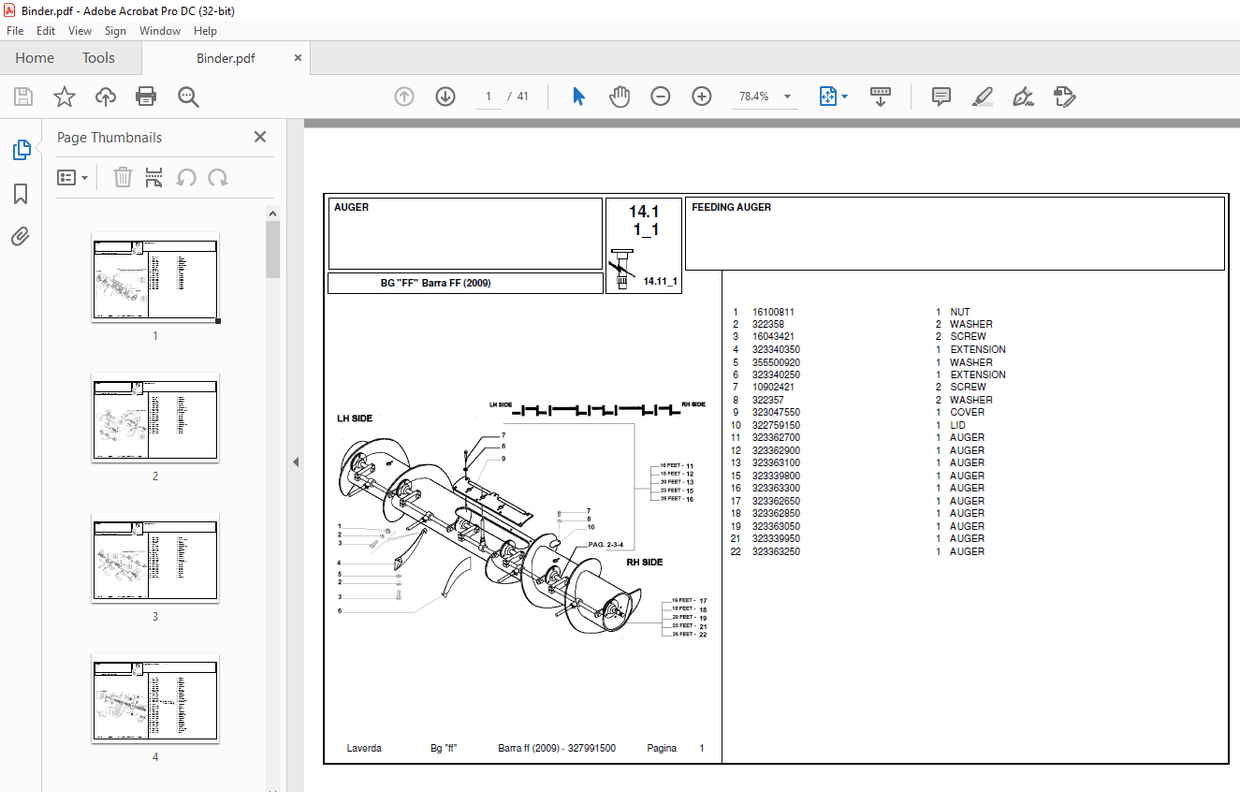Zoom in on the document
Viewport: 1240px width, 792px height.
pyautogui.click(x=701, y=96)
